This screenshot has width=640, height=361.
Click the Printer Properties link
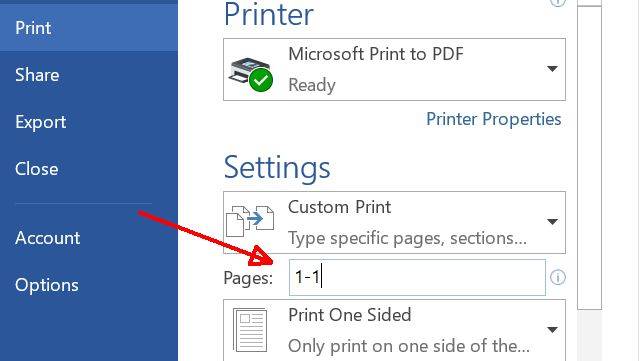493,119
